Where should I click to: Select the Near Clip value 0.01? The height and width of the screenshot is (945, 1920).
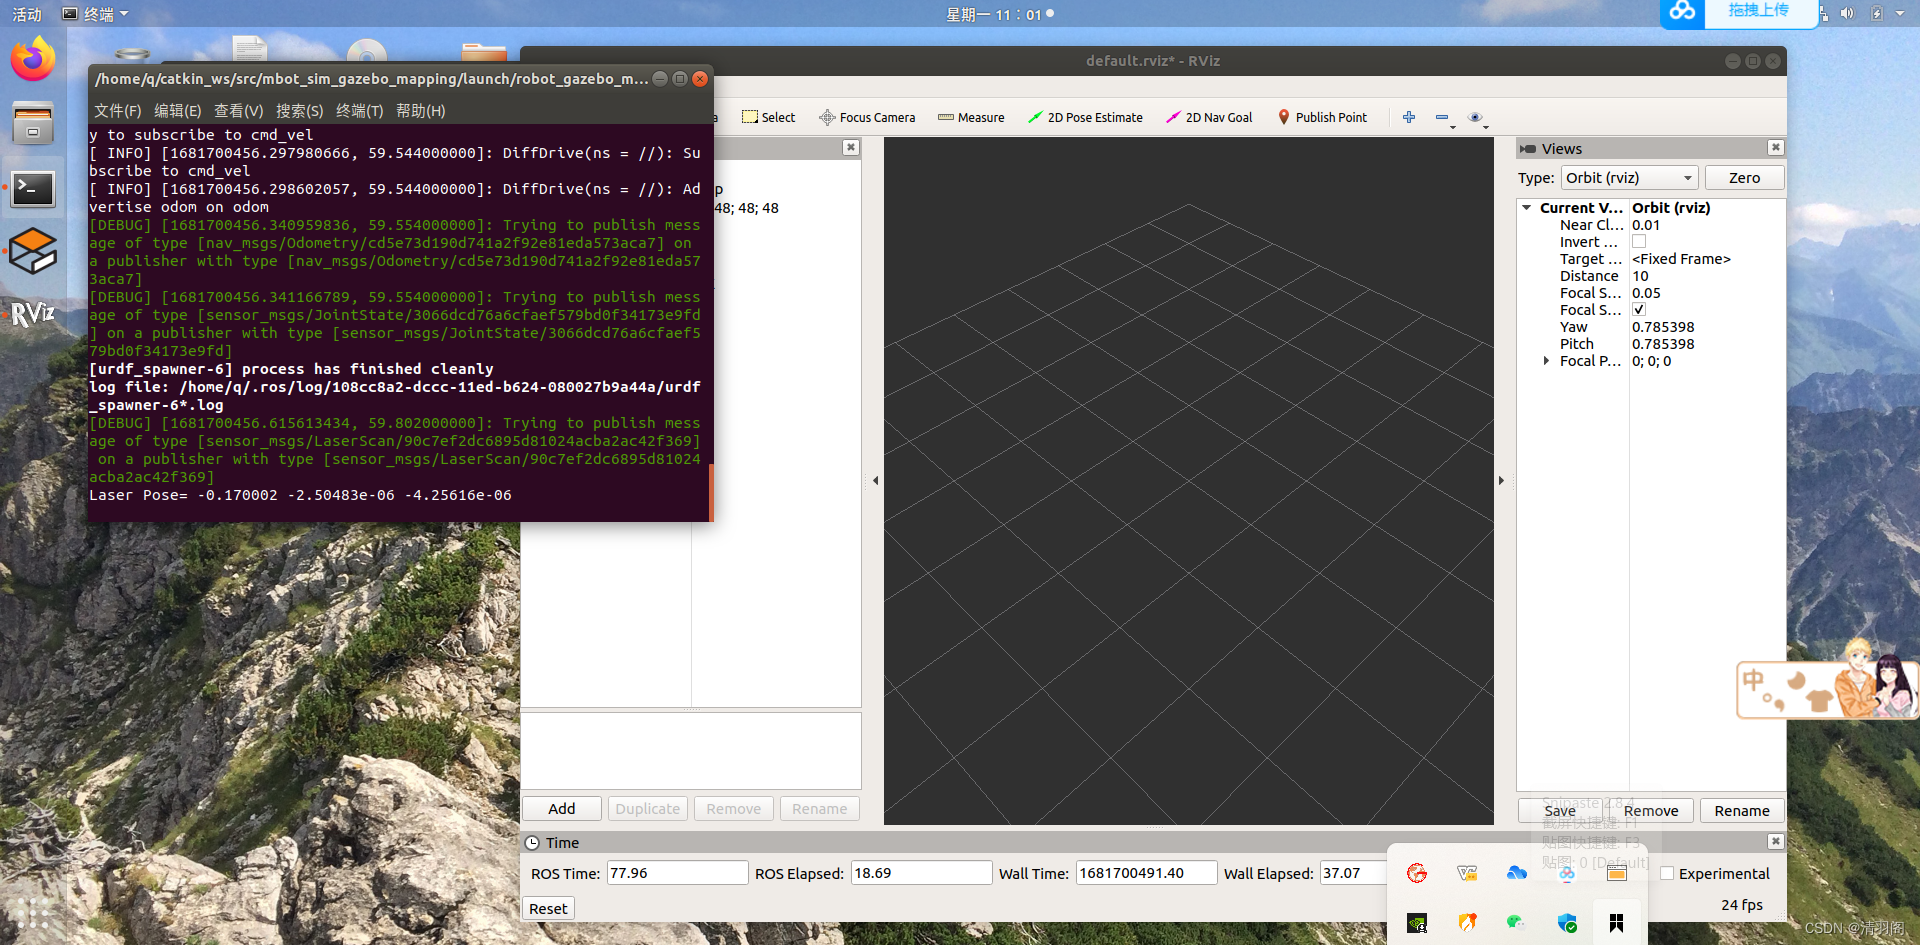point(1646,225)
